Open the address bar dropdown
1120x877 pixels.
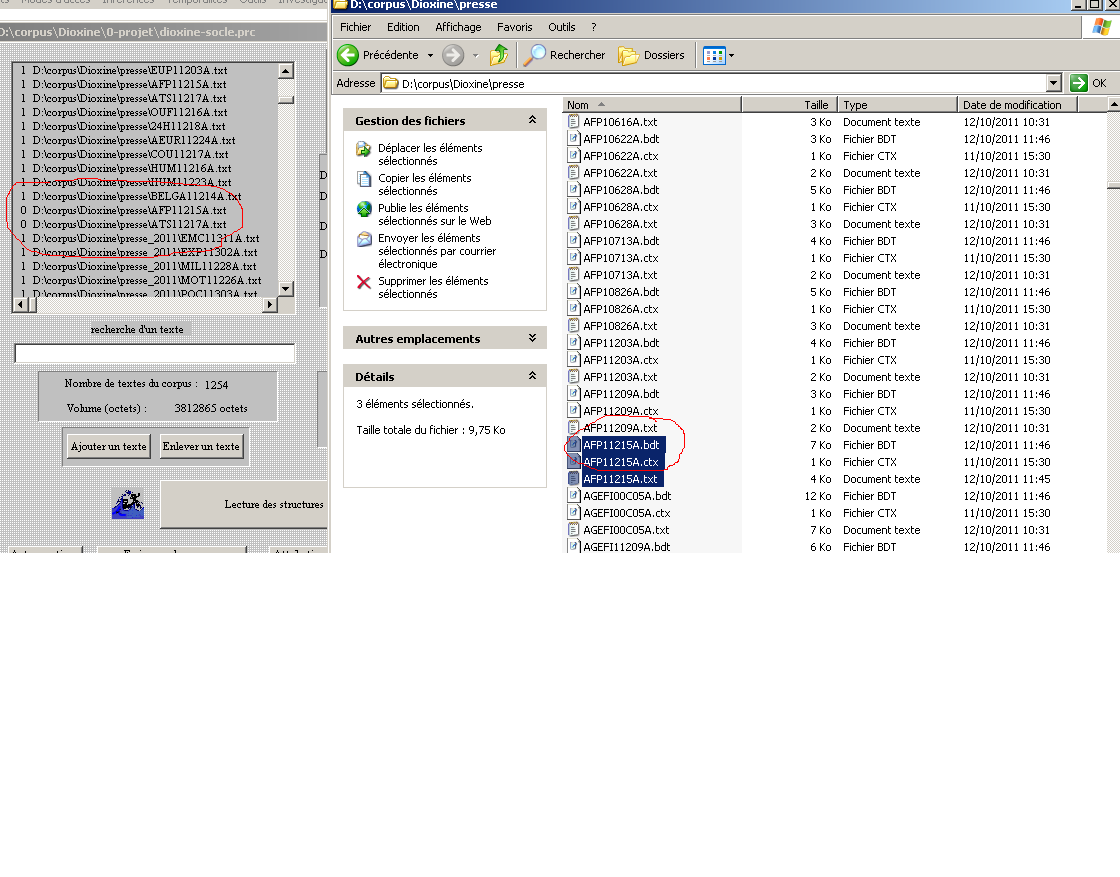click(x=1054, y=84)
